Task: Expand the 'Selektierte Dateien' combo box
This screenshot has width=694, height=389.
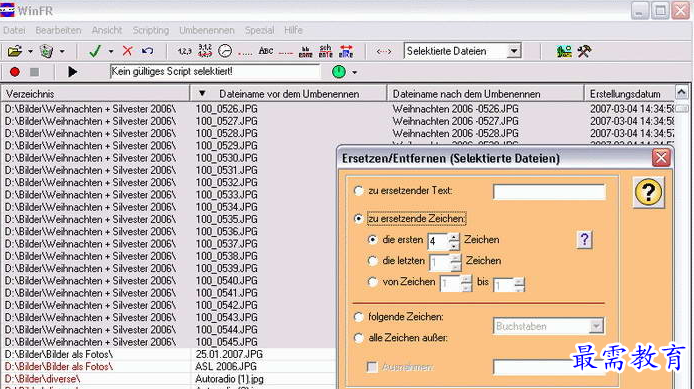Action: [x=513, y=51]
